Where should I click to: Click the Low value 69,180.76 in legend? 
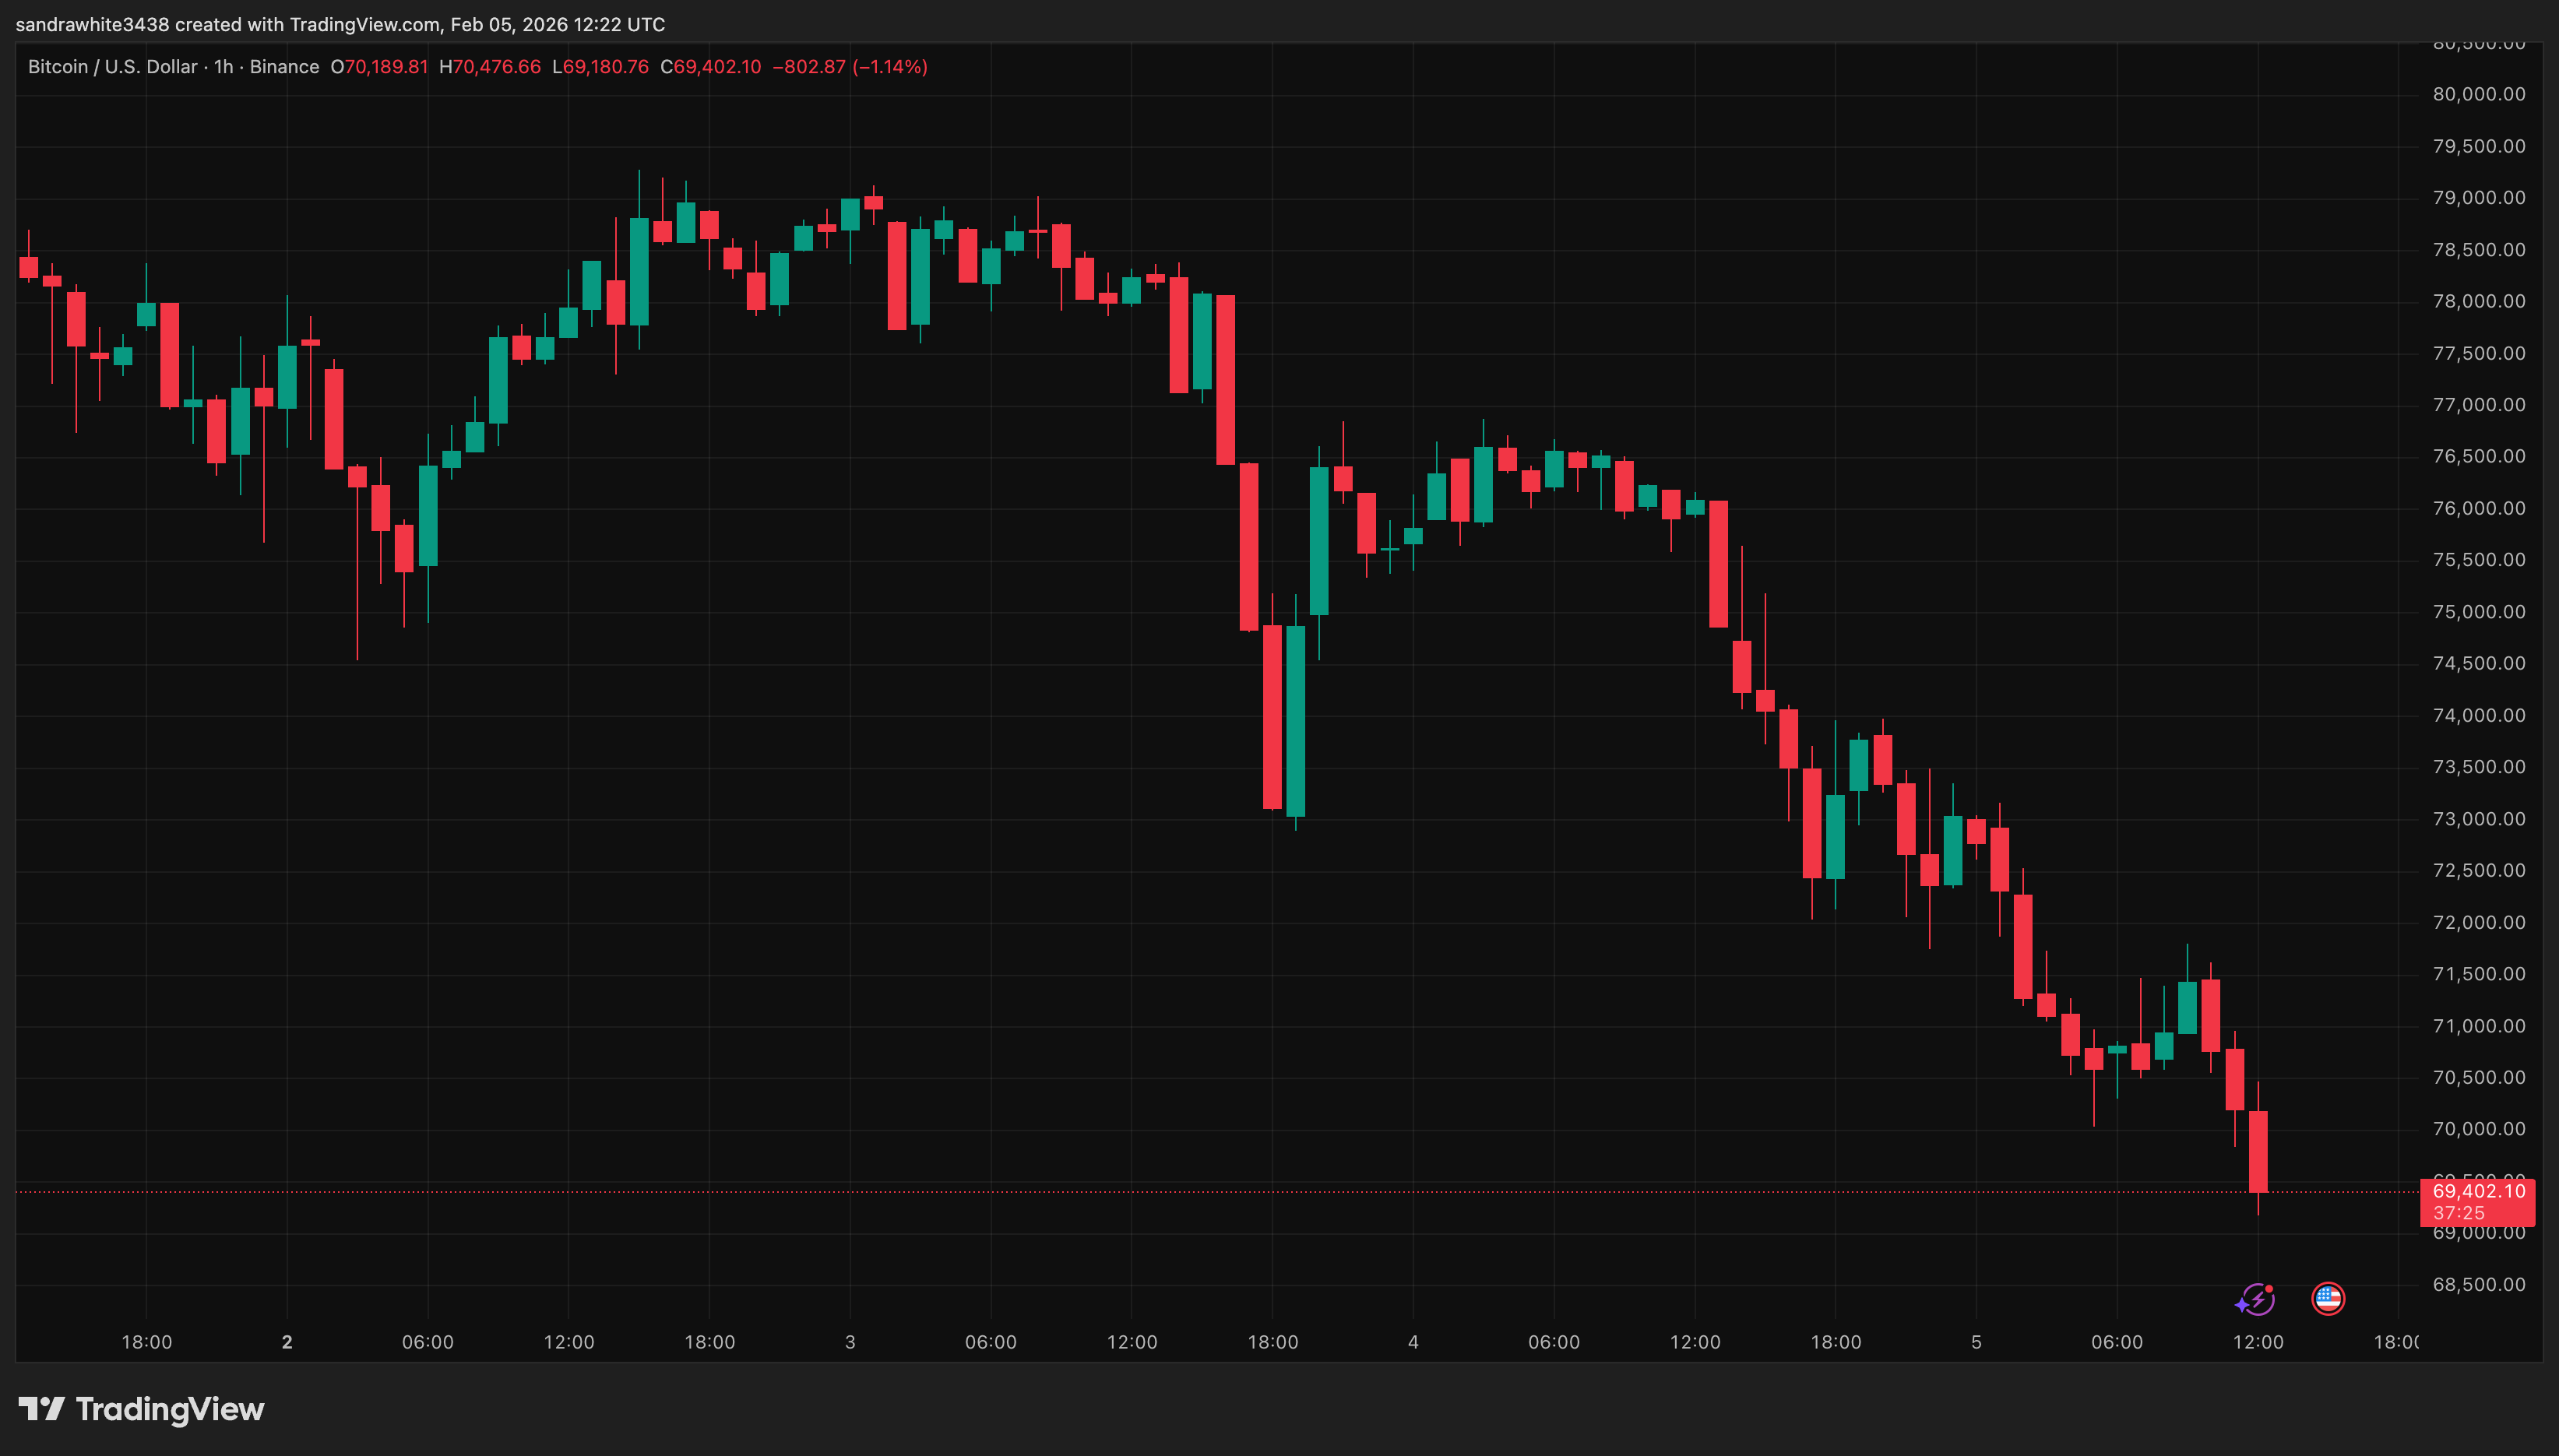pyautogui.click(x=606, y=67)
